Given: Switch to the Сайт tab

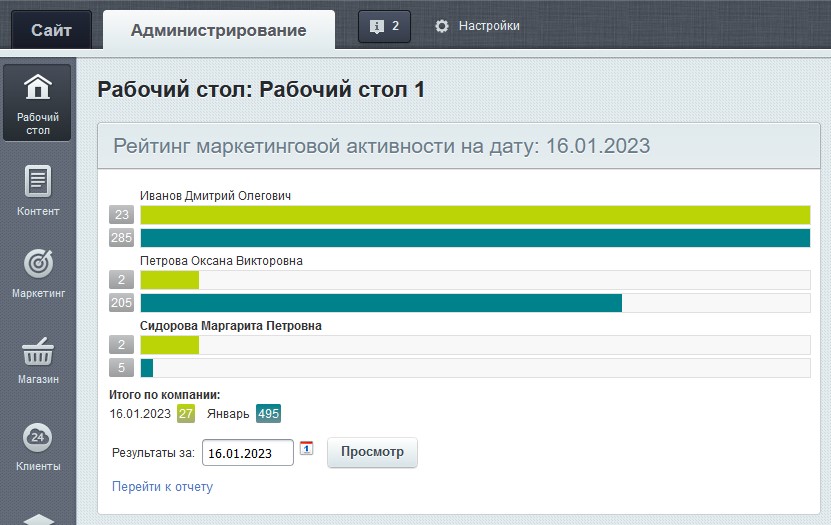Looking at the screenshot, I should (x=51, y=30).
